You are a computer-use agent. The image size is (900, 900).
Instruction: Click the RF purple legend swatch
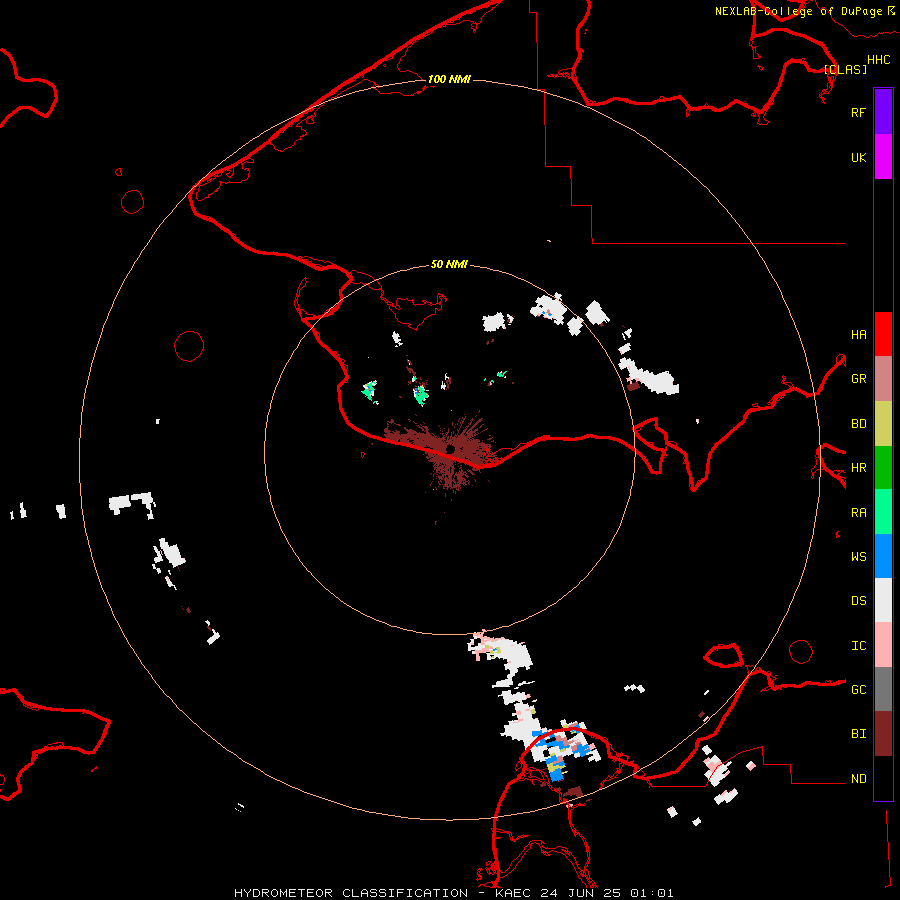click(883, 112)
